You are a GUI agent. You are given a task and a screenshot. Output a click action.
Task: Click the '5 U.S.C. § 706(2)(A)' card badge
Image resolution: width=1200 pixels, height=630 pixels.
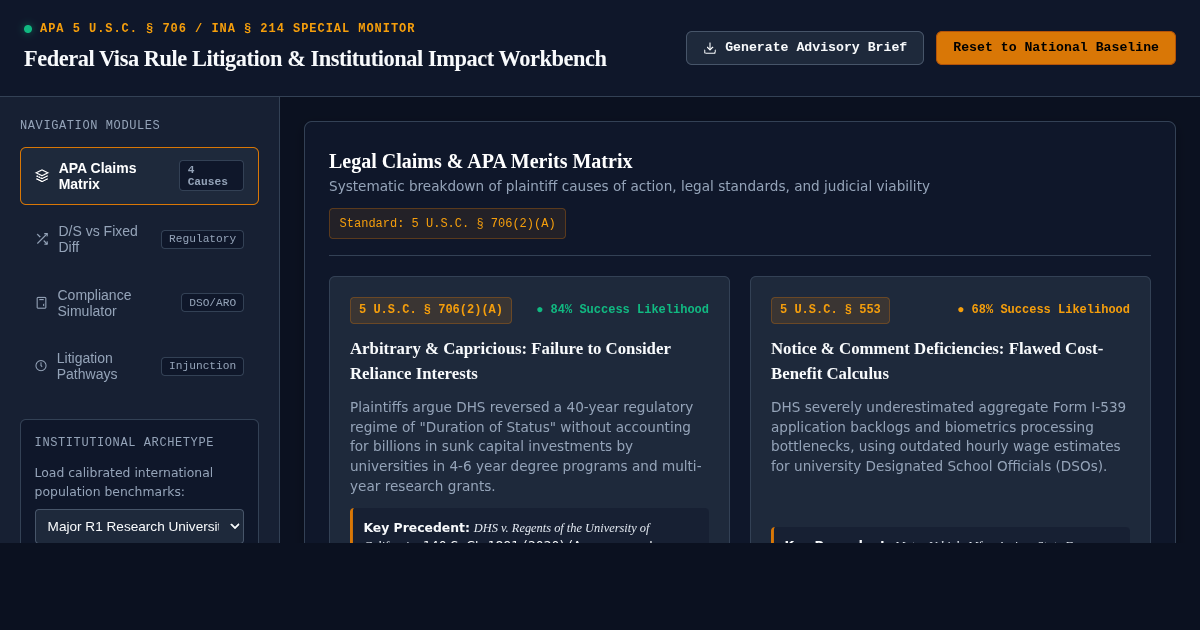(431, 310)
